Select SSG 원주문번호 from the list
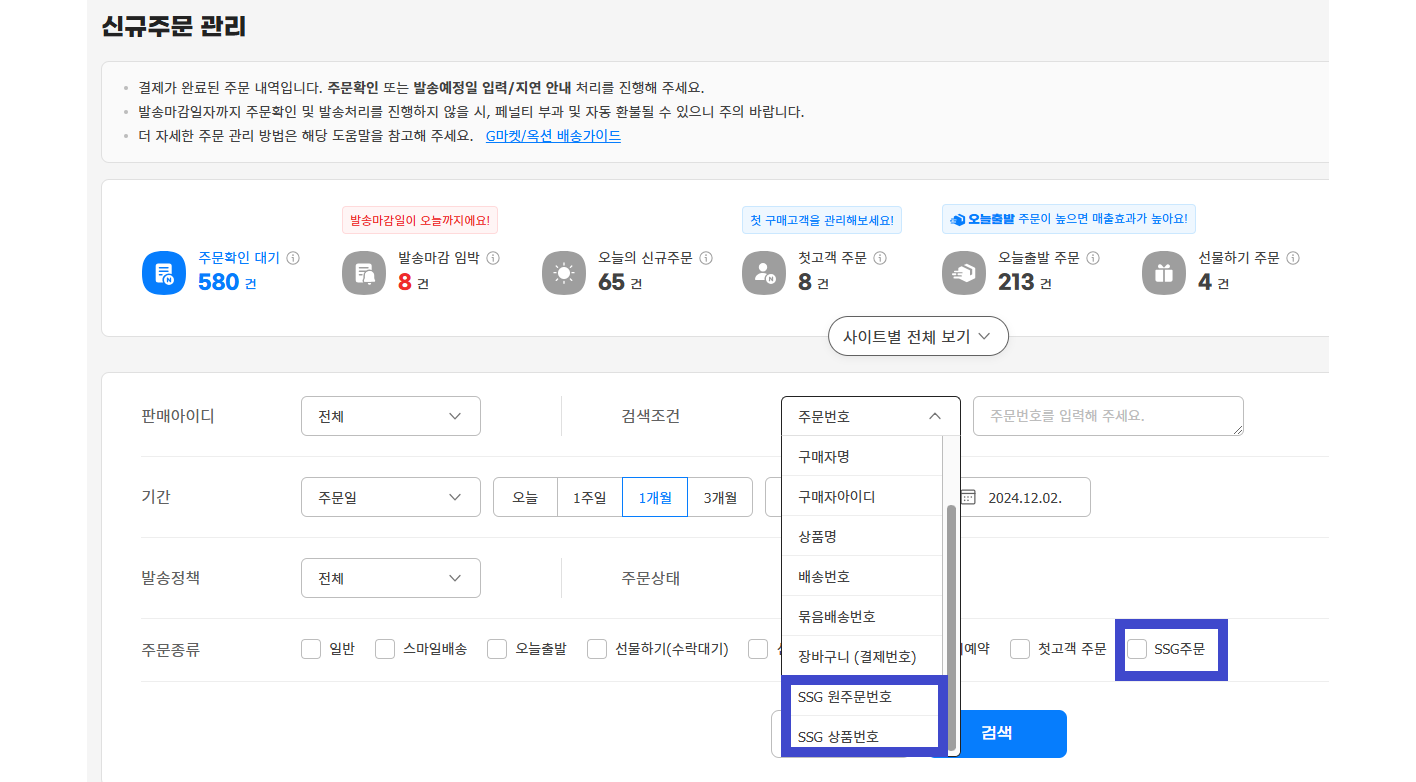Image resolution: width=1416 pixels, height=782 pixels. pyautogui.click(x=845, y=696)
